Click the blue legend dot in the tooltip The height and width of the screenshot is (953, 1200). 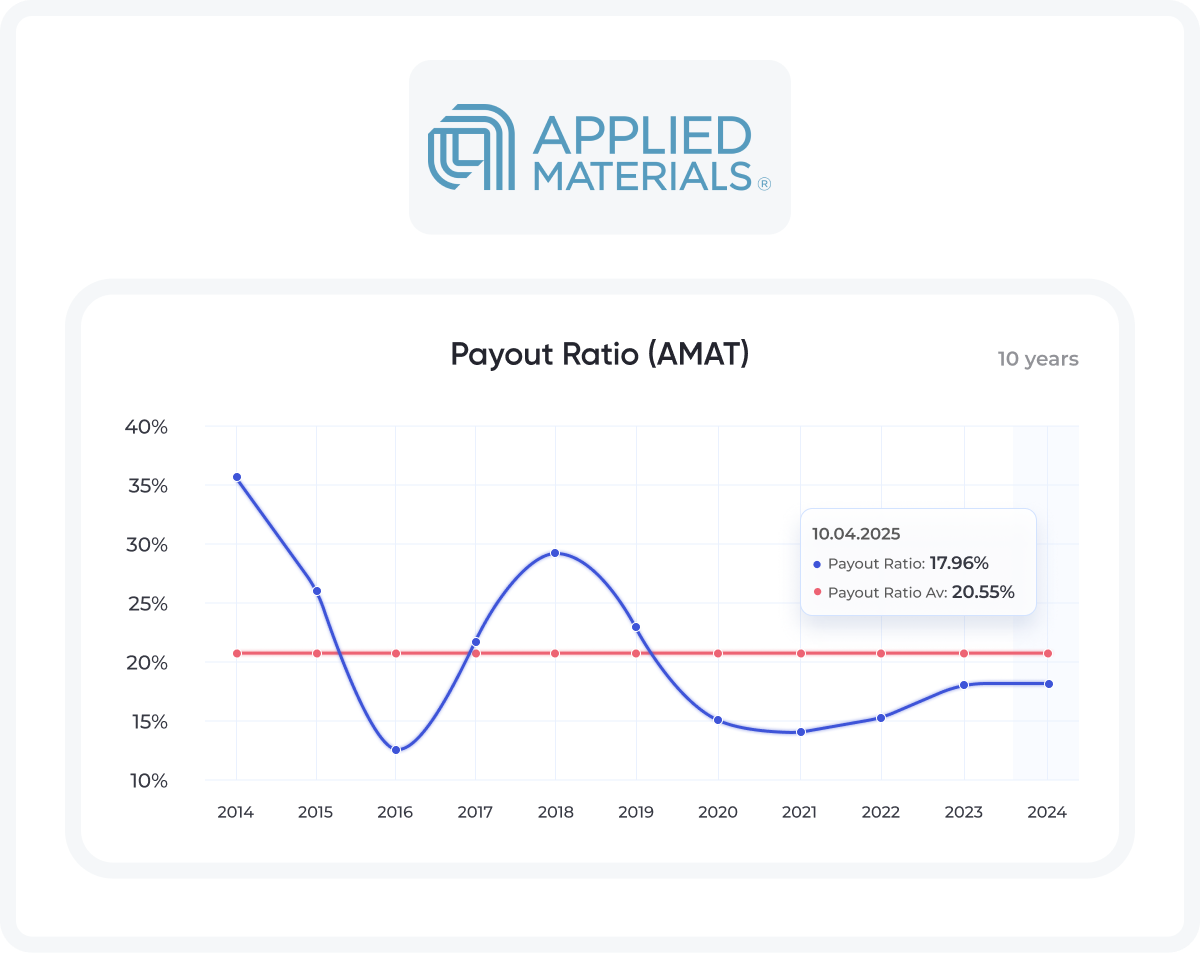[x=817, y=565]
